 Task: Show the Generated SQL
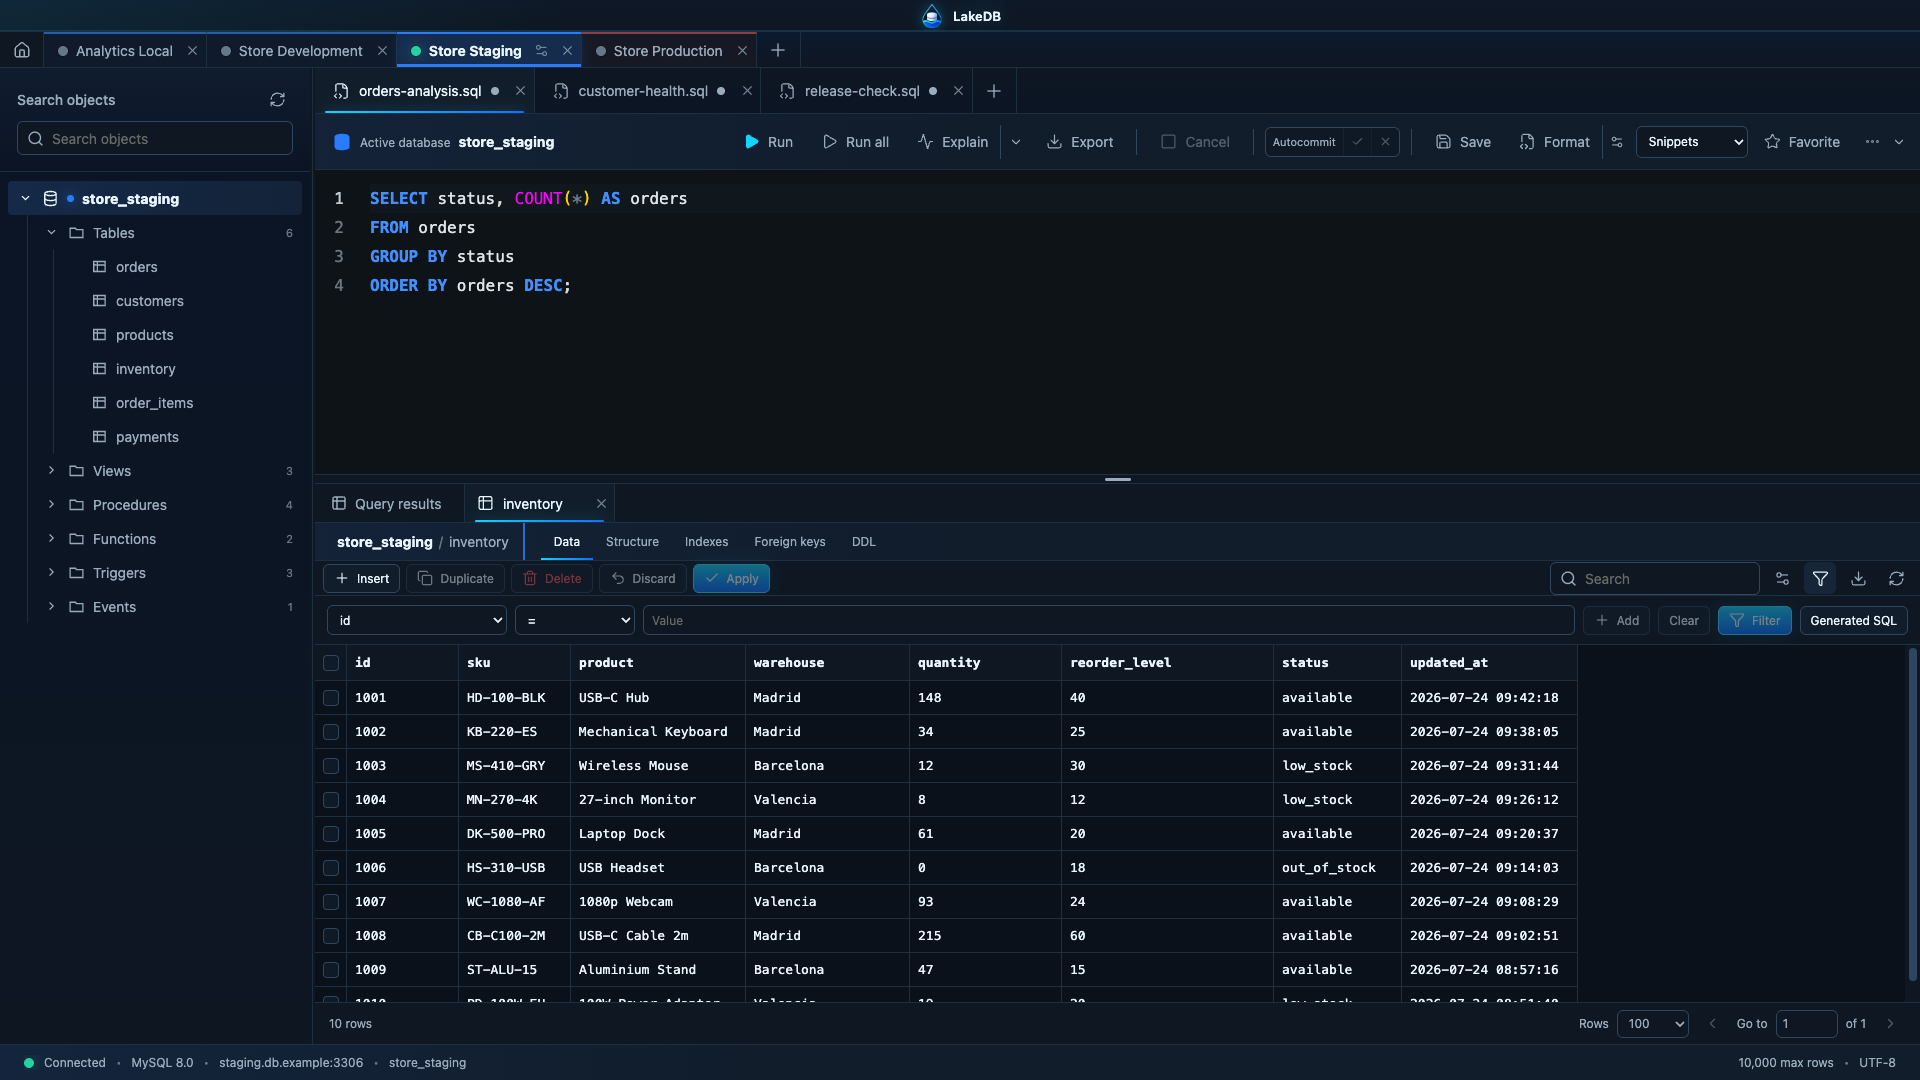1853,621
